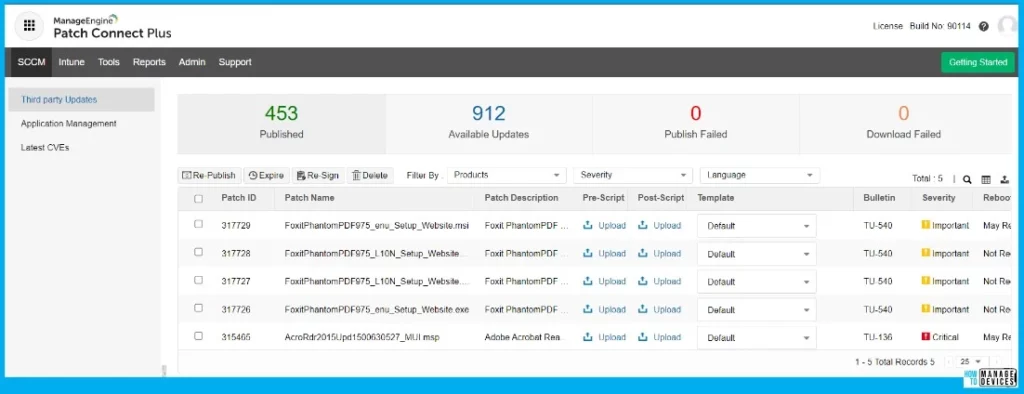The width and height of the screenshot is (1024, 394).
Task: Click Pre-Script upload icon for patch 317727
Action: point(587,281)
